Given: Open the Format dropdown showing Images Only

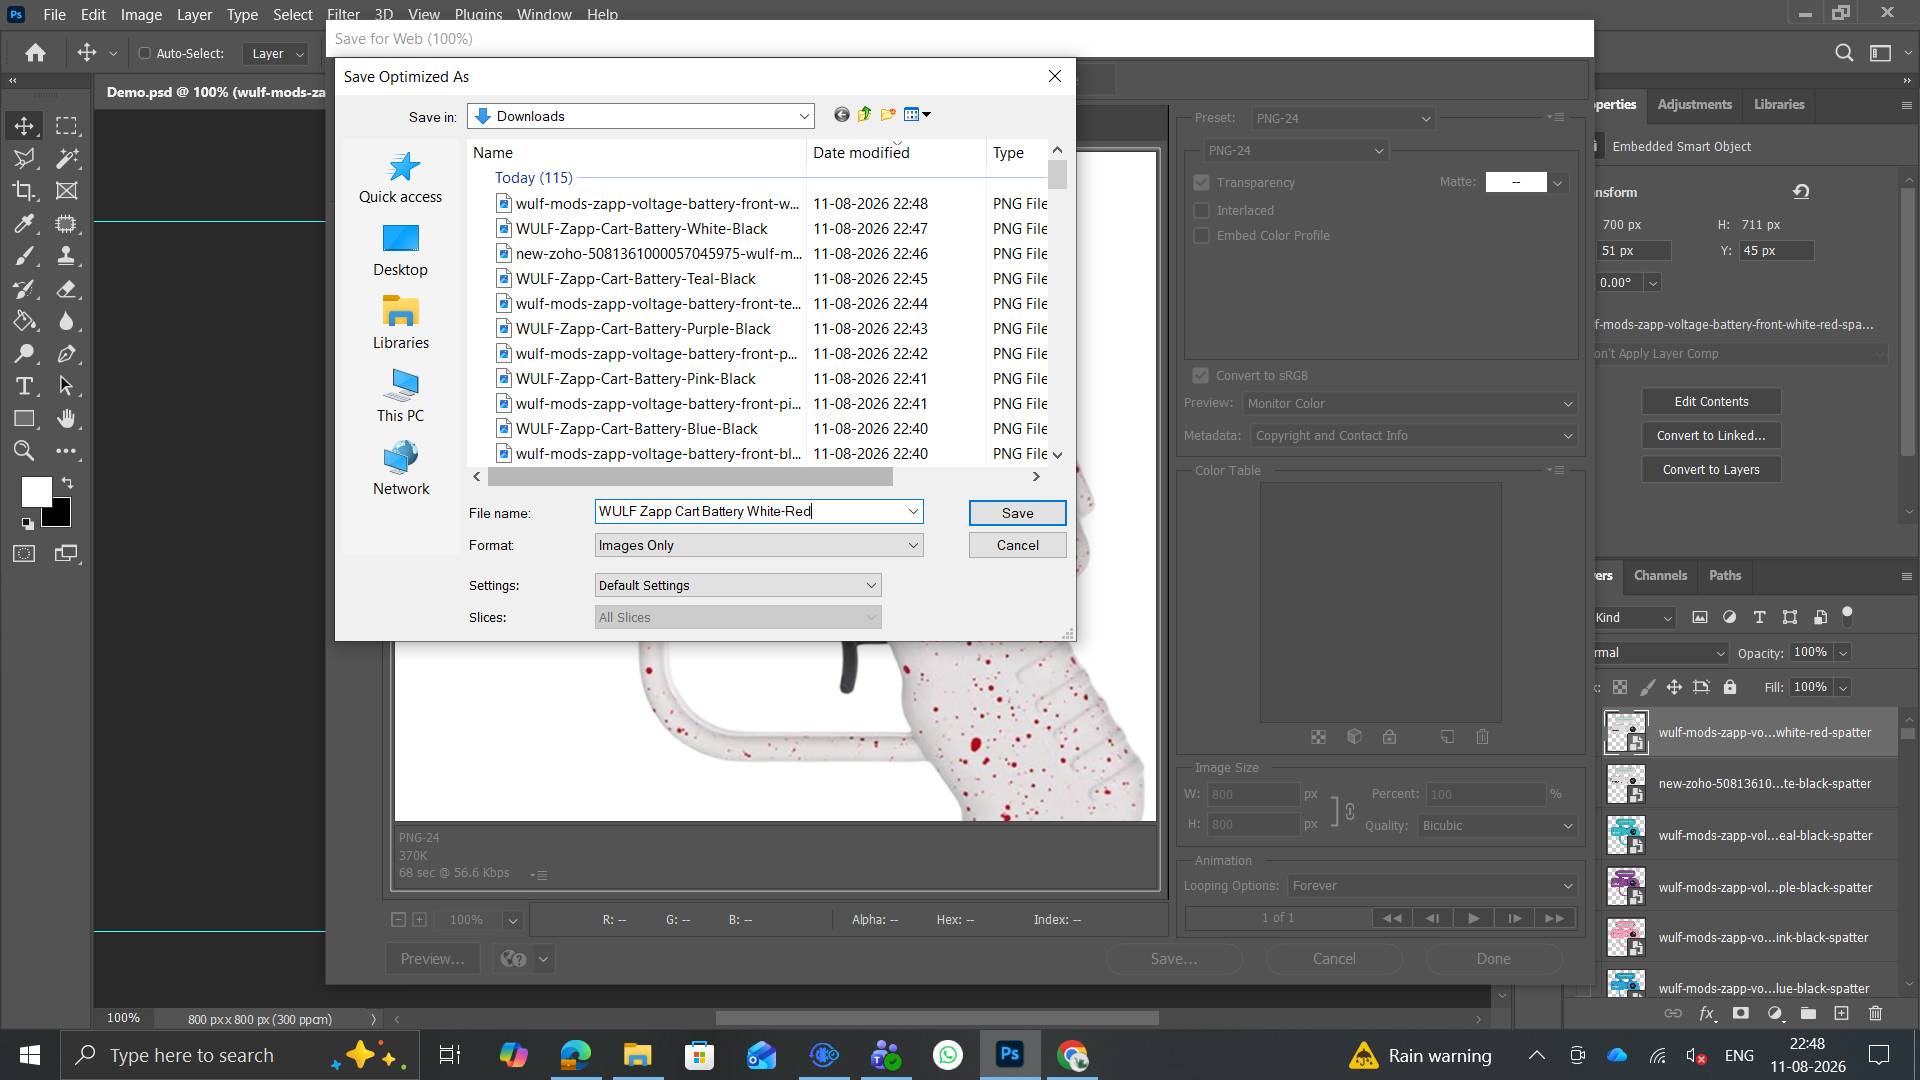Looking at the screenshot, I should pos(758,545).
